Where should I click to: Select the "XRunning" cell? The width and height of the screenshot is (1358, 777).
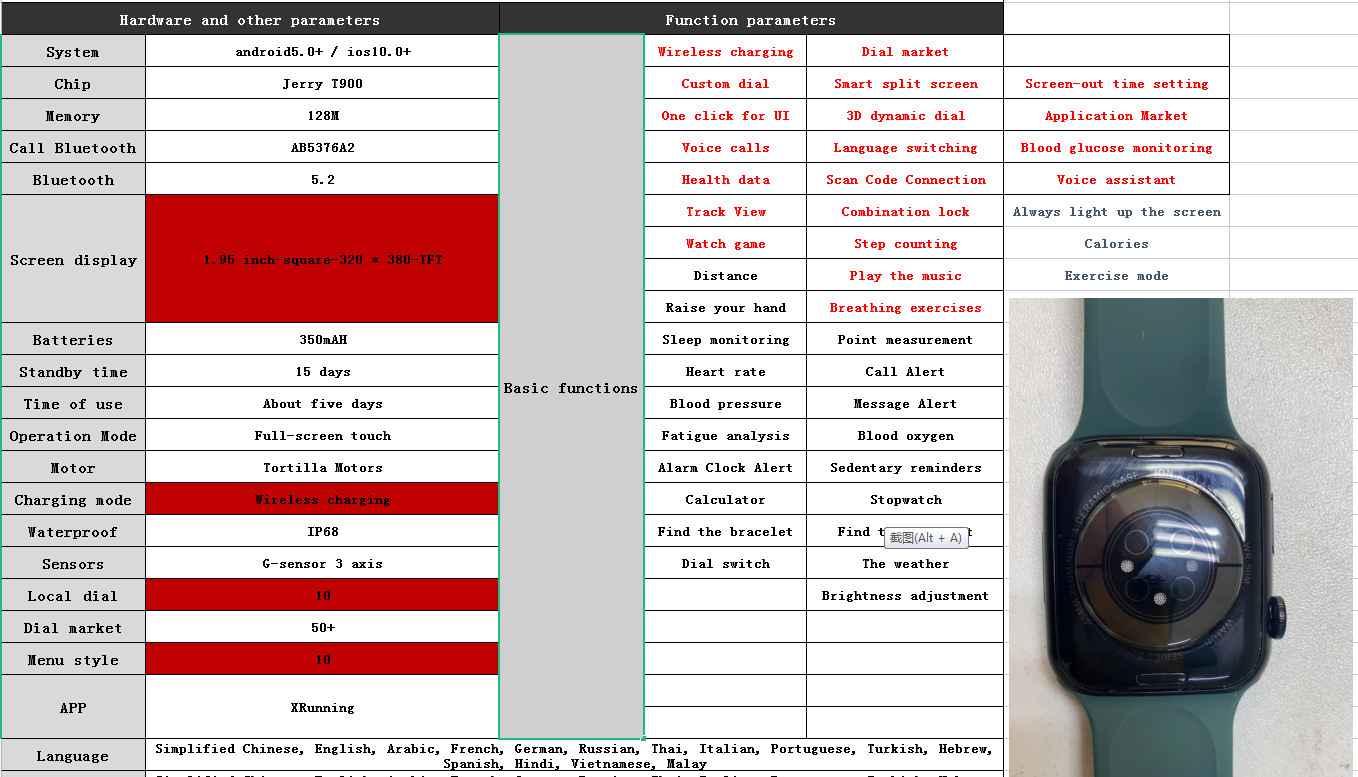[322, 708]
